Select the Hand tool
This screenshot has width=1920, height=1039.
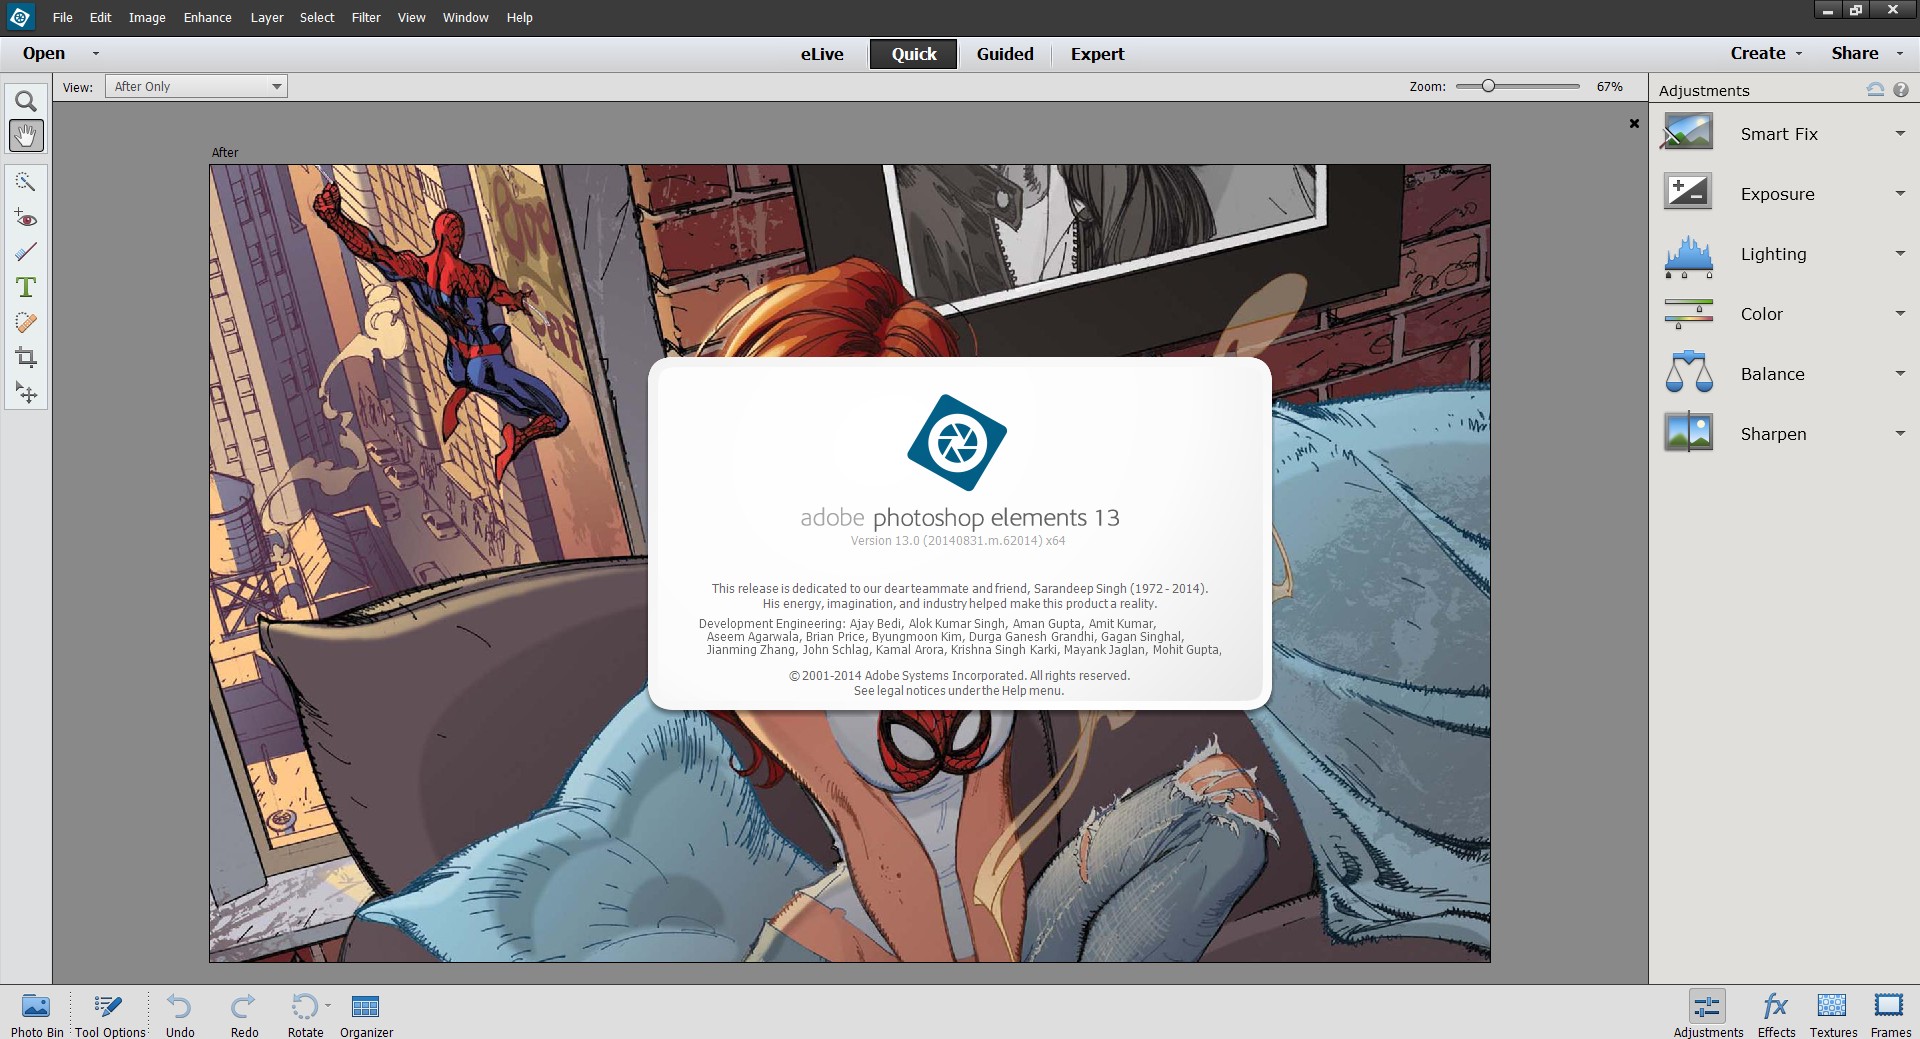click(26, 135)
